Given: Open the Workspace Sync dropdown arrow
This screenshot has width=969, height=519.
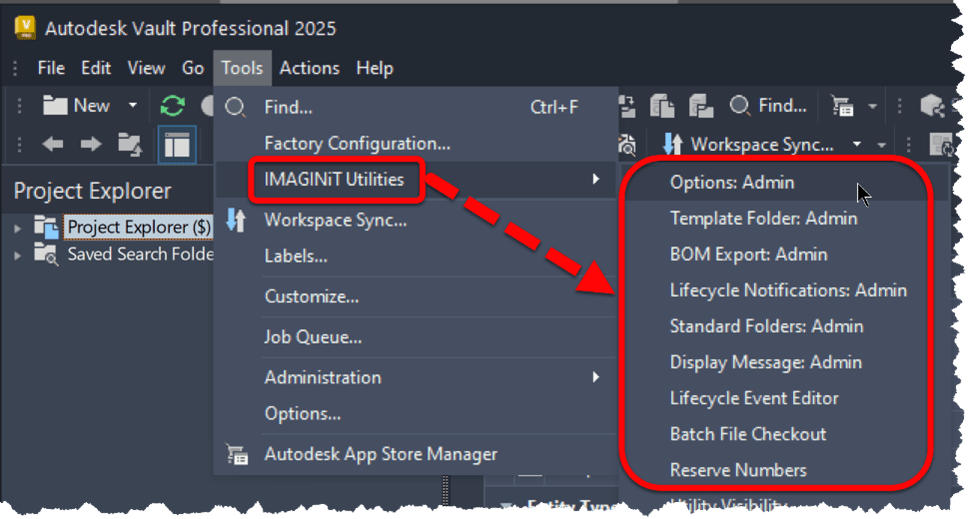Looking at the screenshot, I should pos(857,145).
